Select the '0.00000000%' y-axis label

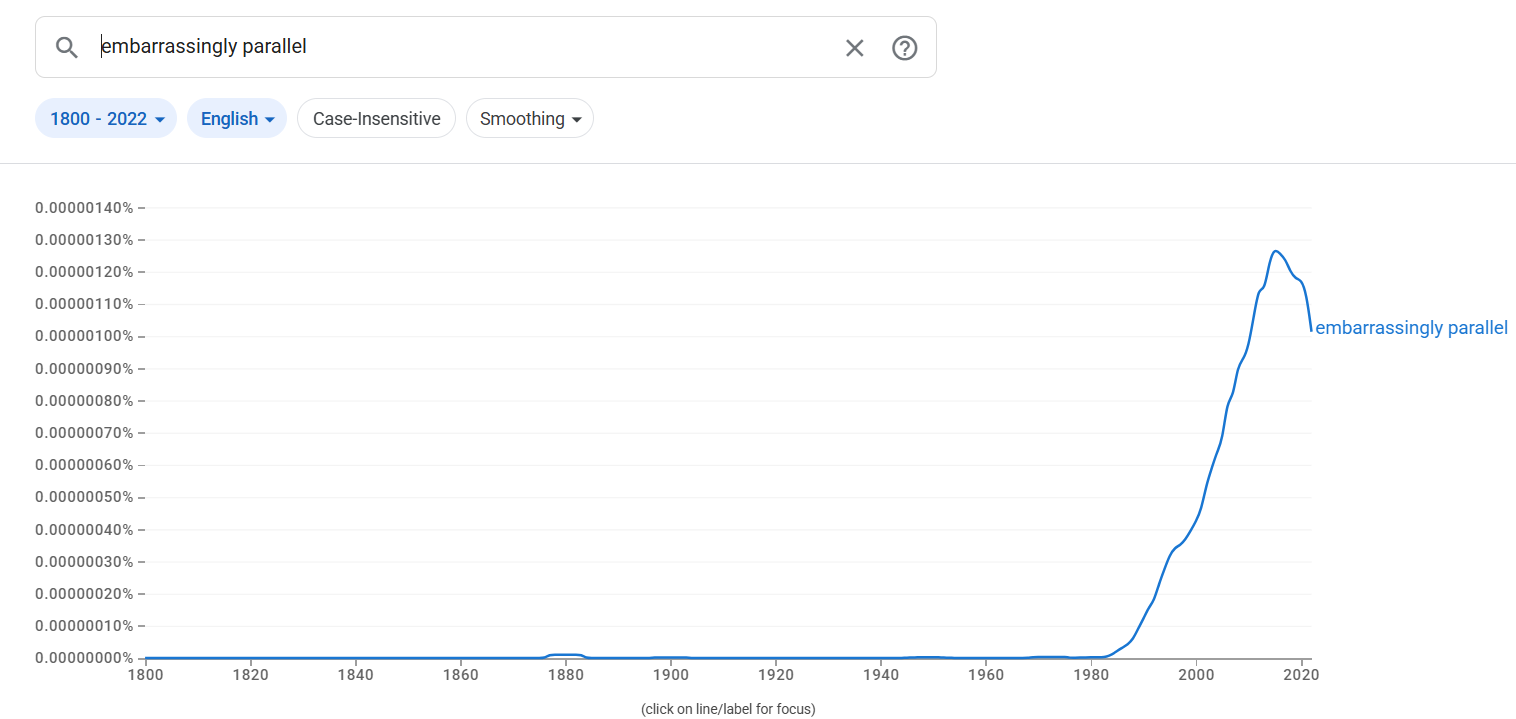click(84, 658)
